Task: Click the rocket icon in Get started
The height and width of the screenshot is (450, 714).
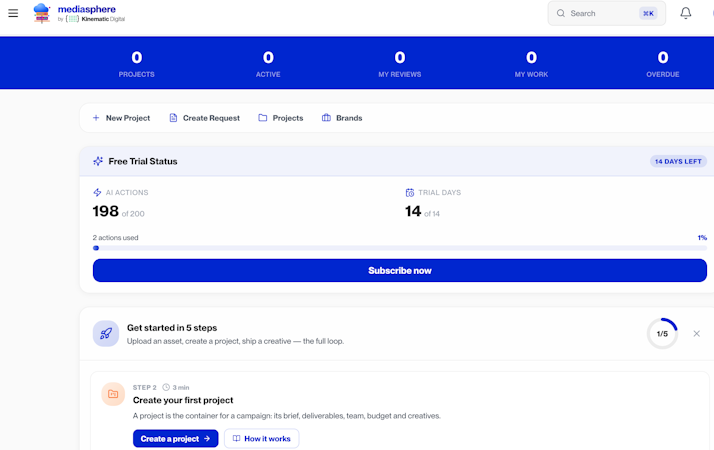Action: point(106,333)
